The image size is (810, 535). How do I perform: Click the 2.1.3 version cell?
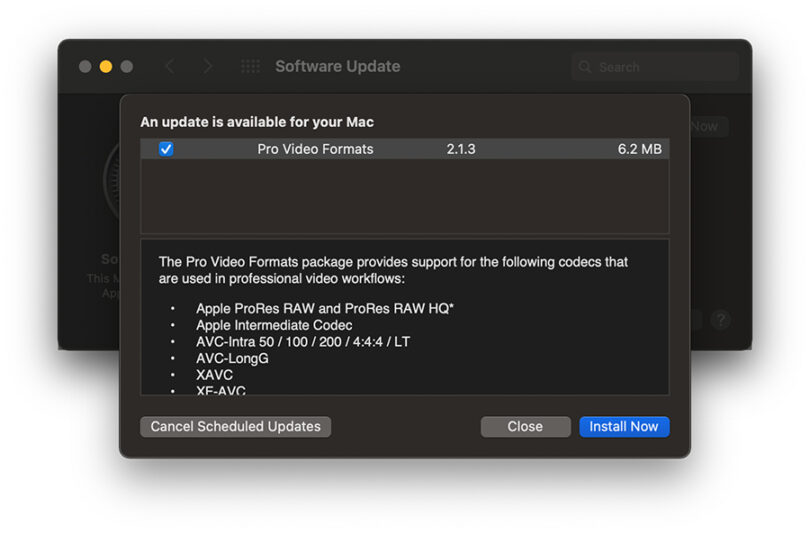click(x=460, y=149)
